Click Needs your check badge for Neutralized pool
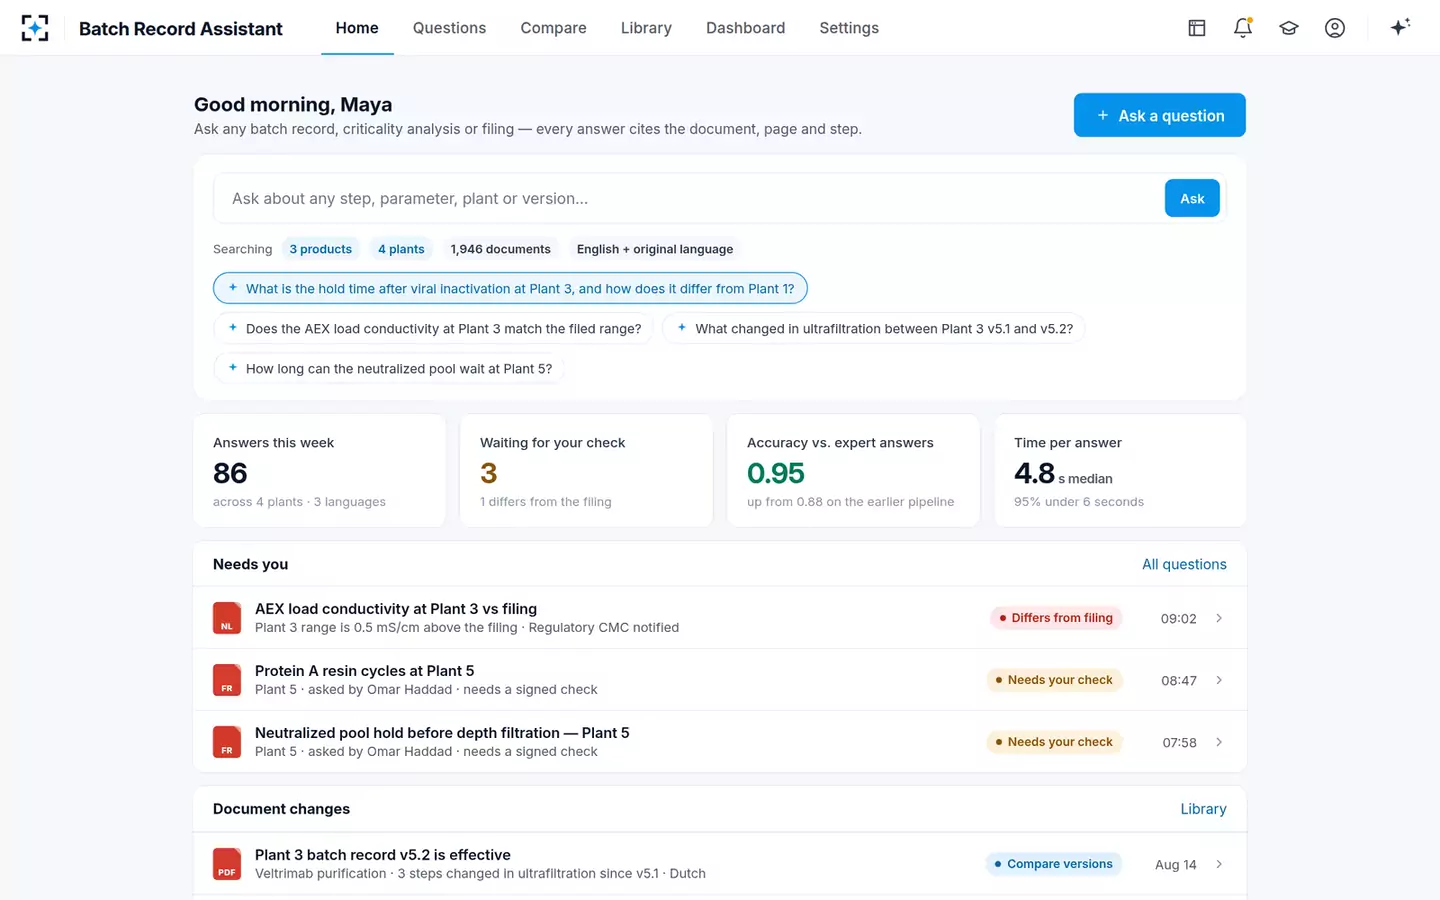 tap(1054, 742)
